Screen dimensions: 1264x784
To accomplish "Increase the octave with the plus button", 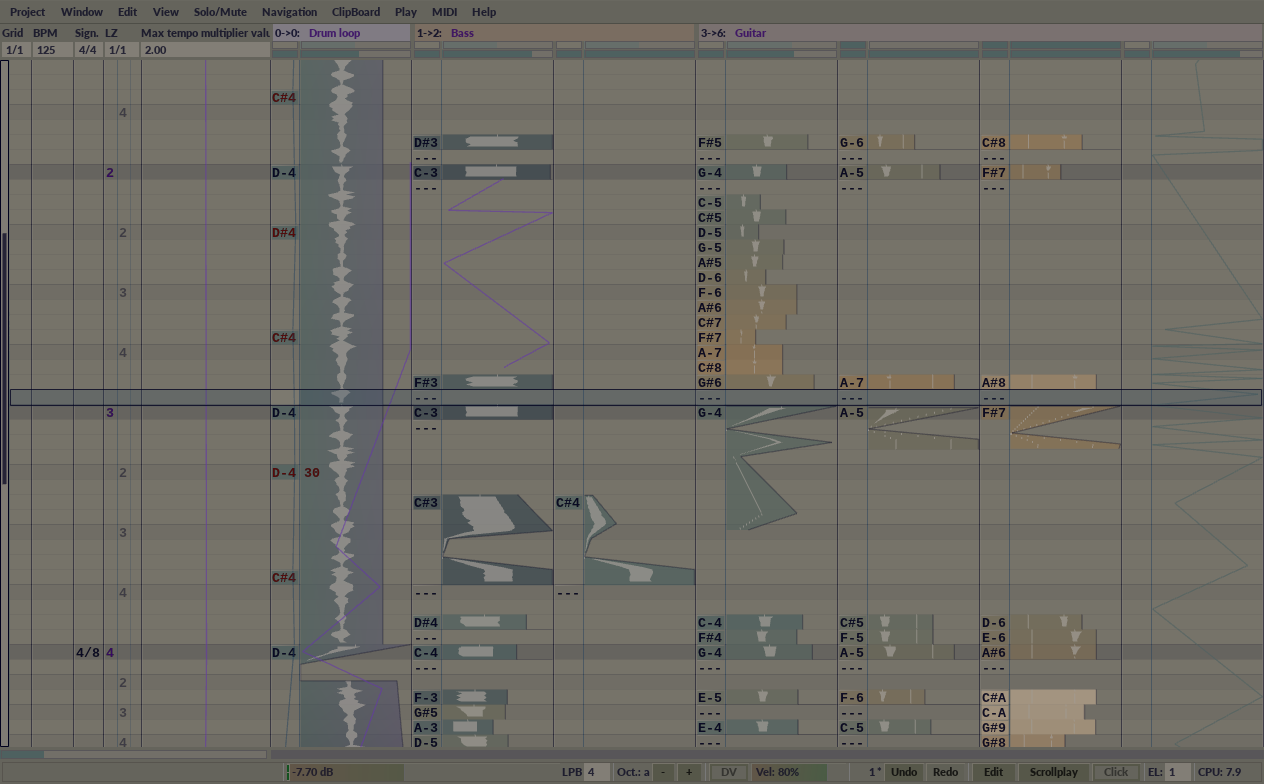I will 688,772.
